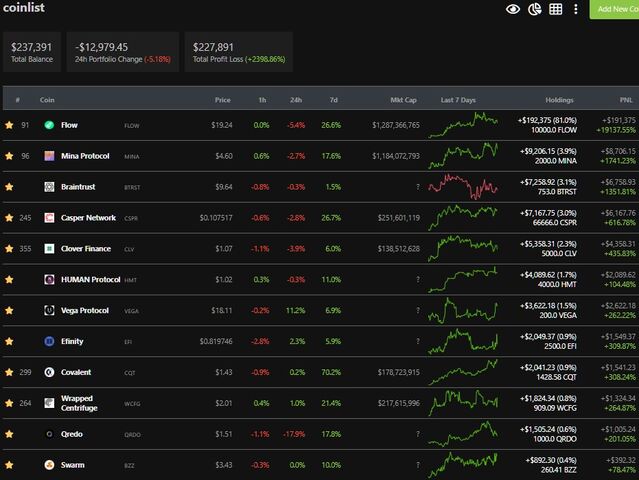Click the Efinity coin logo
This screenshot has width=639, height=480.
coord(49,341)
